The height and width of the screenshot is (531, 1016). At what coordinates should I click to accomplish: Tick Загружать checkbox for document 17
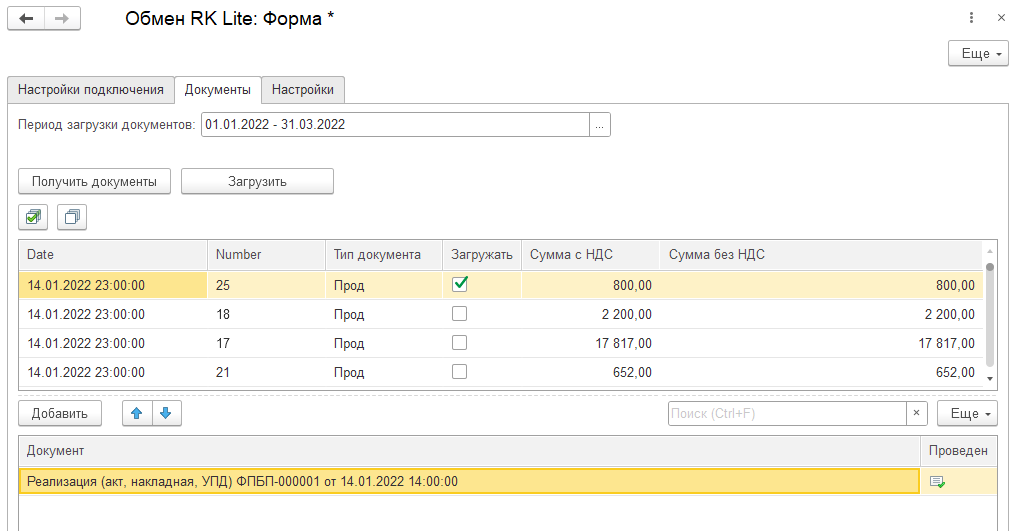(x=460, y=343)
